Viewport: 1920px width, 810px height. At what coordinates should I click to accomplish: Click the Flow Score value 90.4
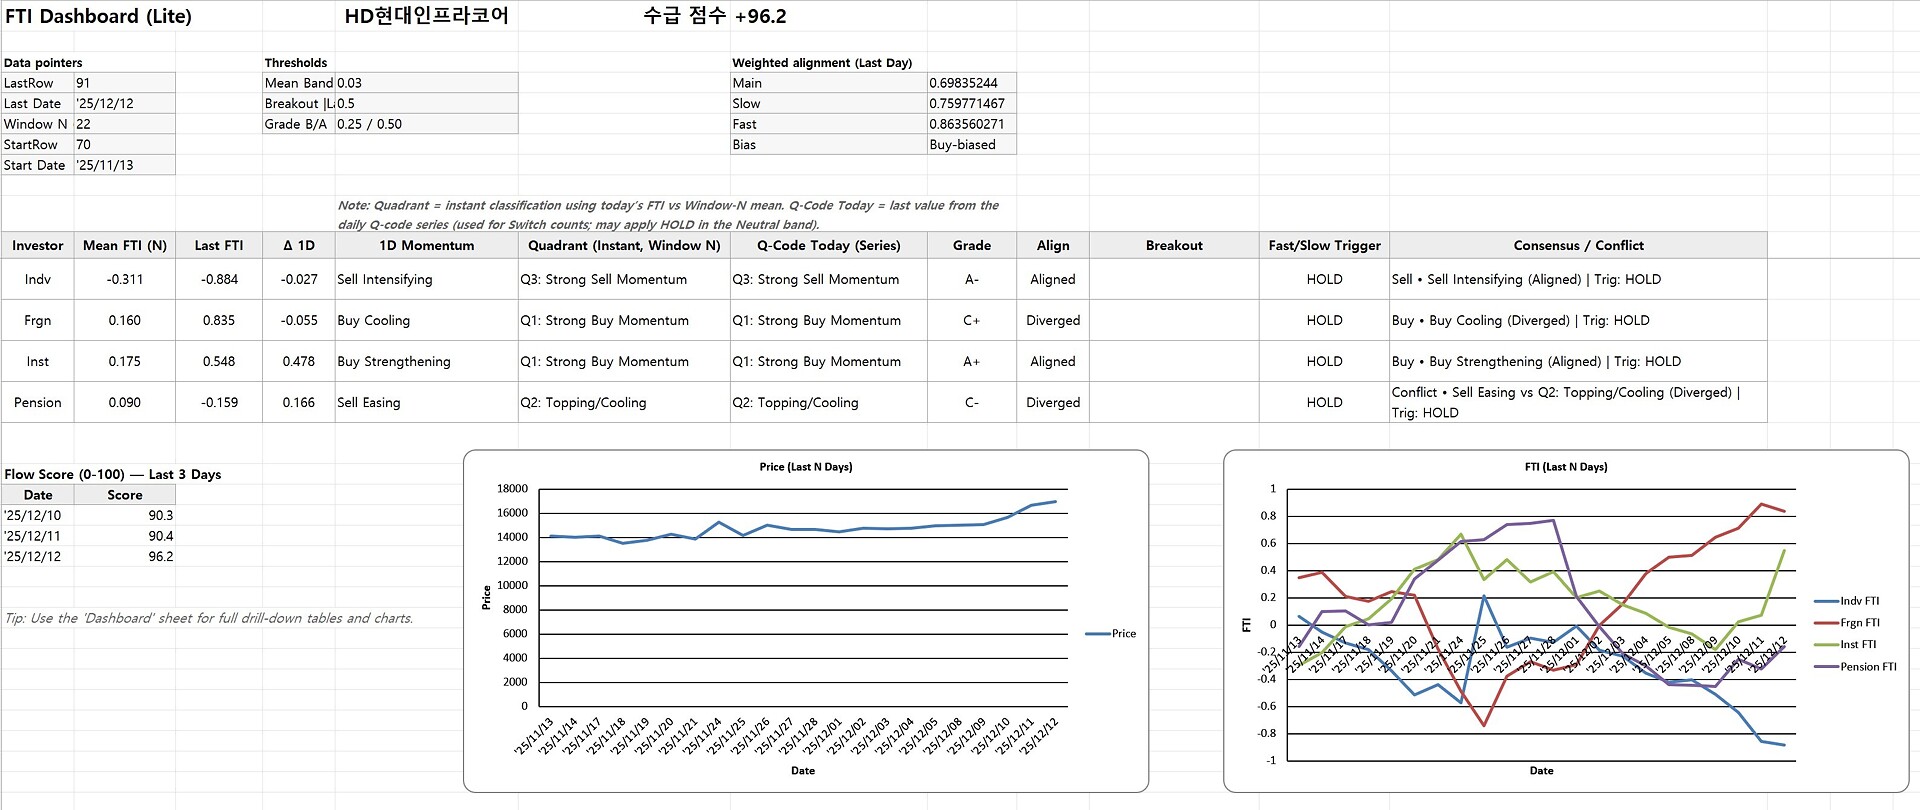tap(125, 537)
